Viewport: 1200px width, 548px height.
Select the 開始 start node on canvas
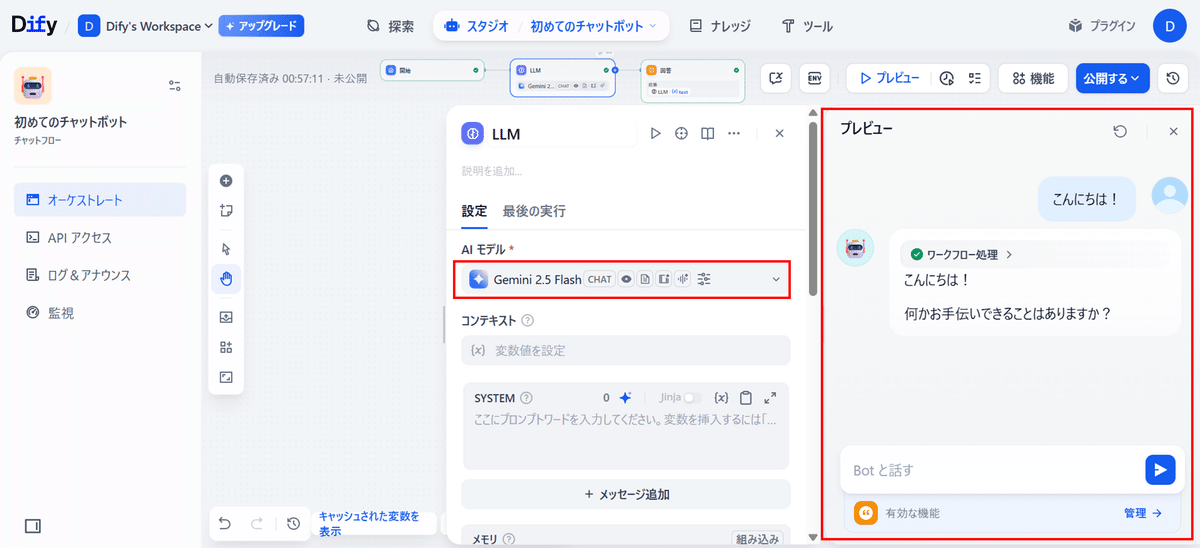[433, 70]
